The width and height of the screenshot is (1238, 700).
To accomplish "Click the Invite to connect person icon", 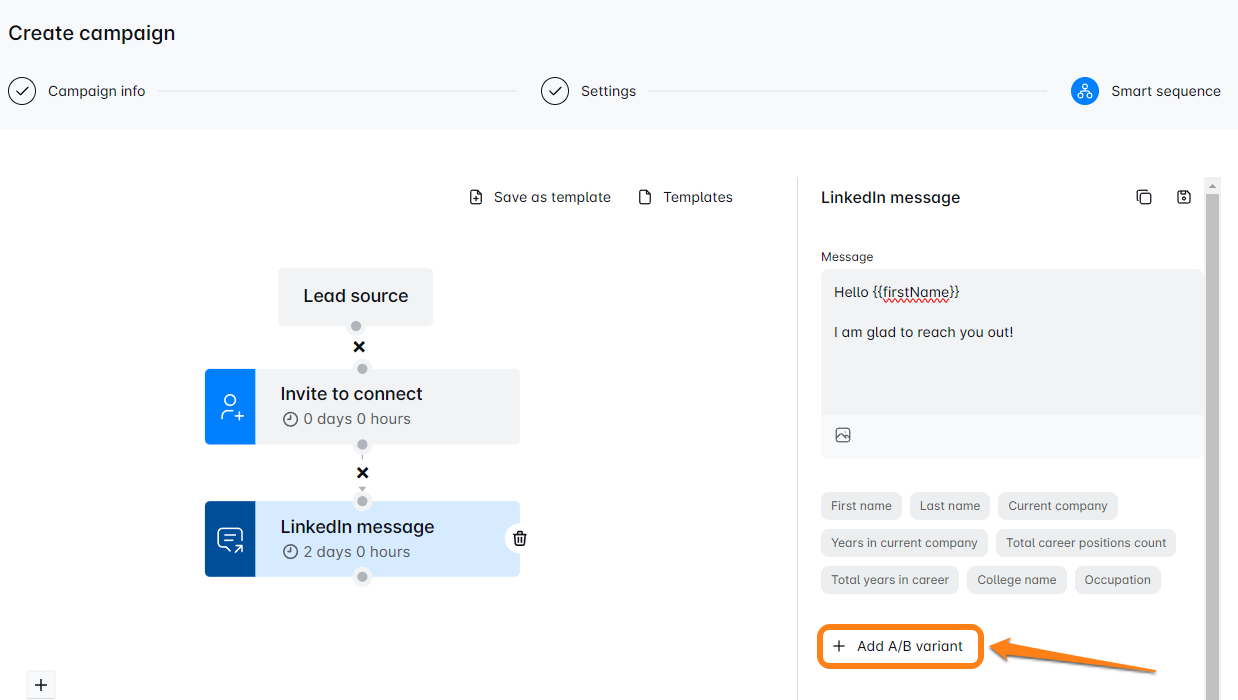I will click(x=230, y=406).
